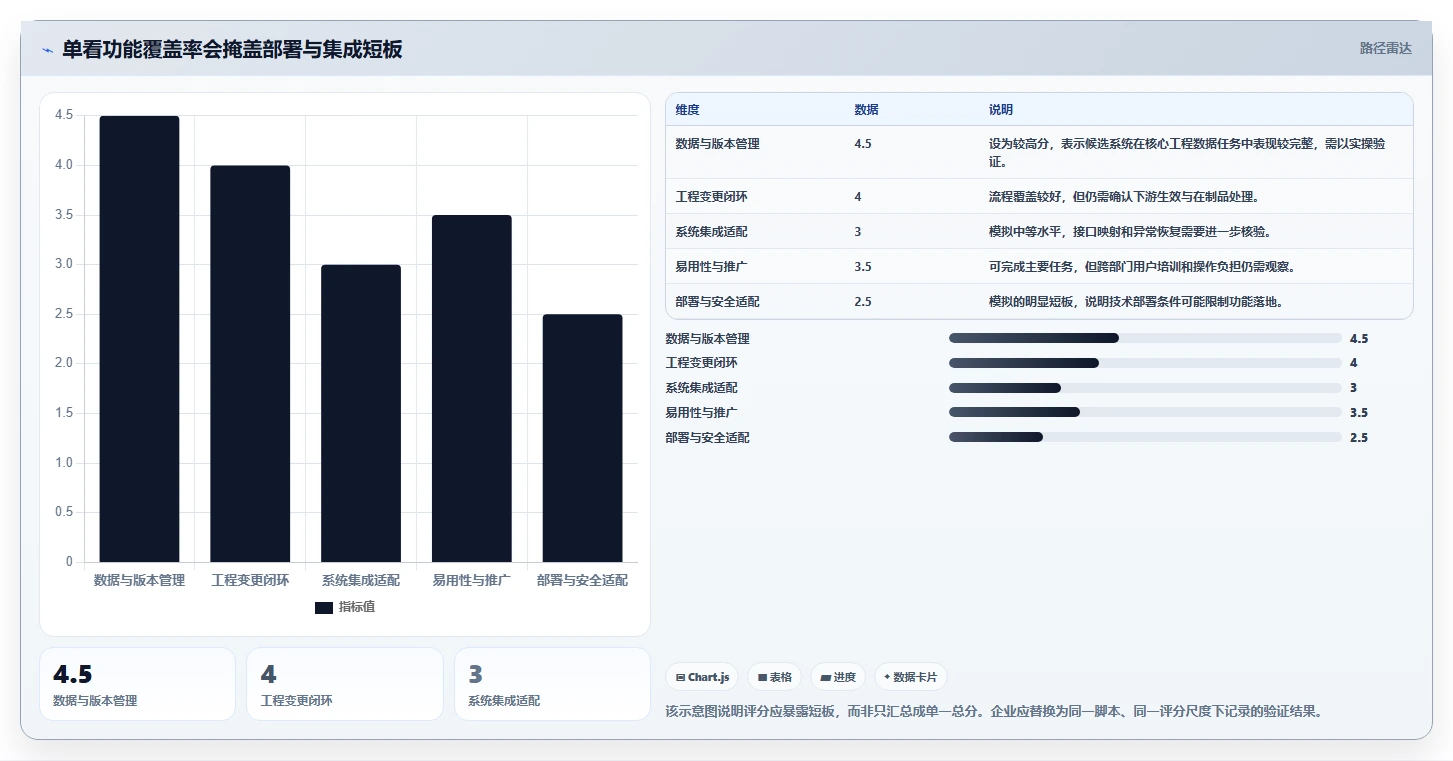Open the 4.5 数据与版本管理 data card
This screenshot has height=761, width=1453.
point(138,684)
